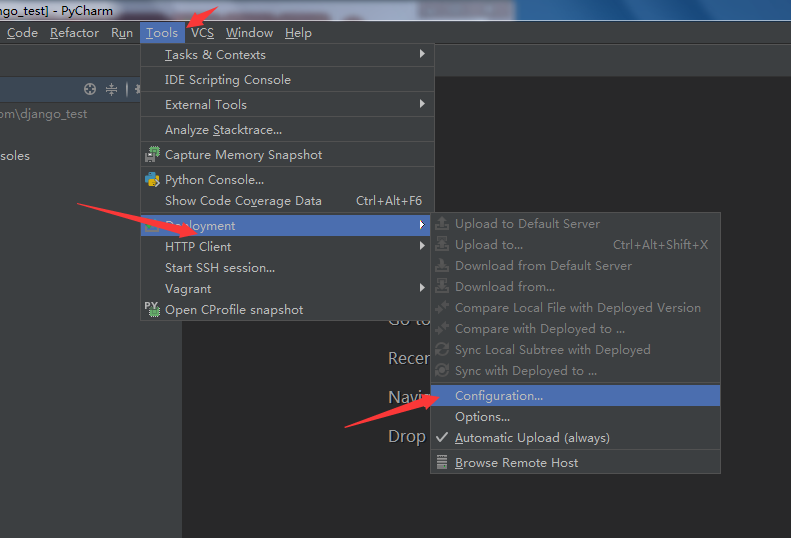
Task: Choose IDE Scripting Console
Action: (x=287, y=80)
